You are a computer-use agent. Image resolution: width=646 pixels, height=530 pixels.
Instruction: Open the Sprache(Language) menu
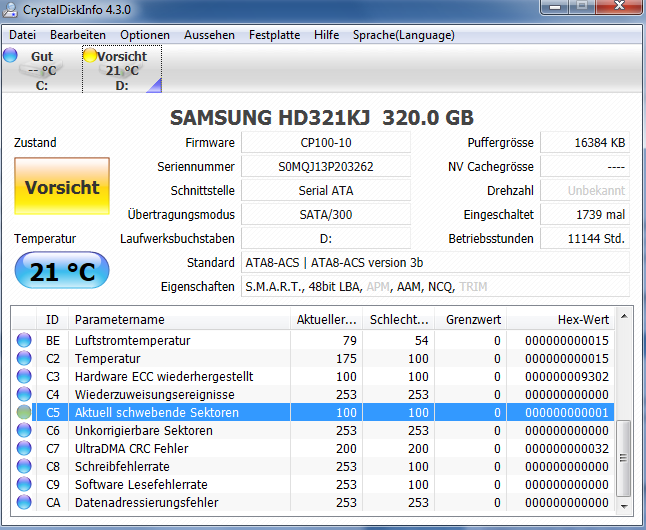404,35
